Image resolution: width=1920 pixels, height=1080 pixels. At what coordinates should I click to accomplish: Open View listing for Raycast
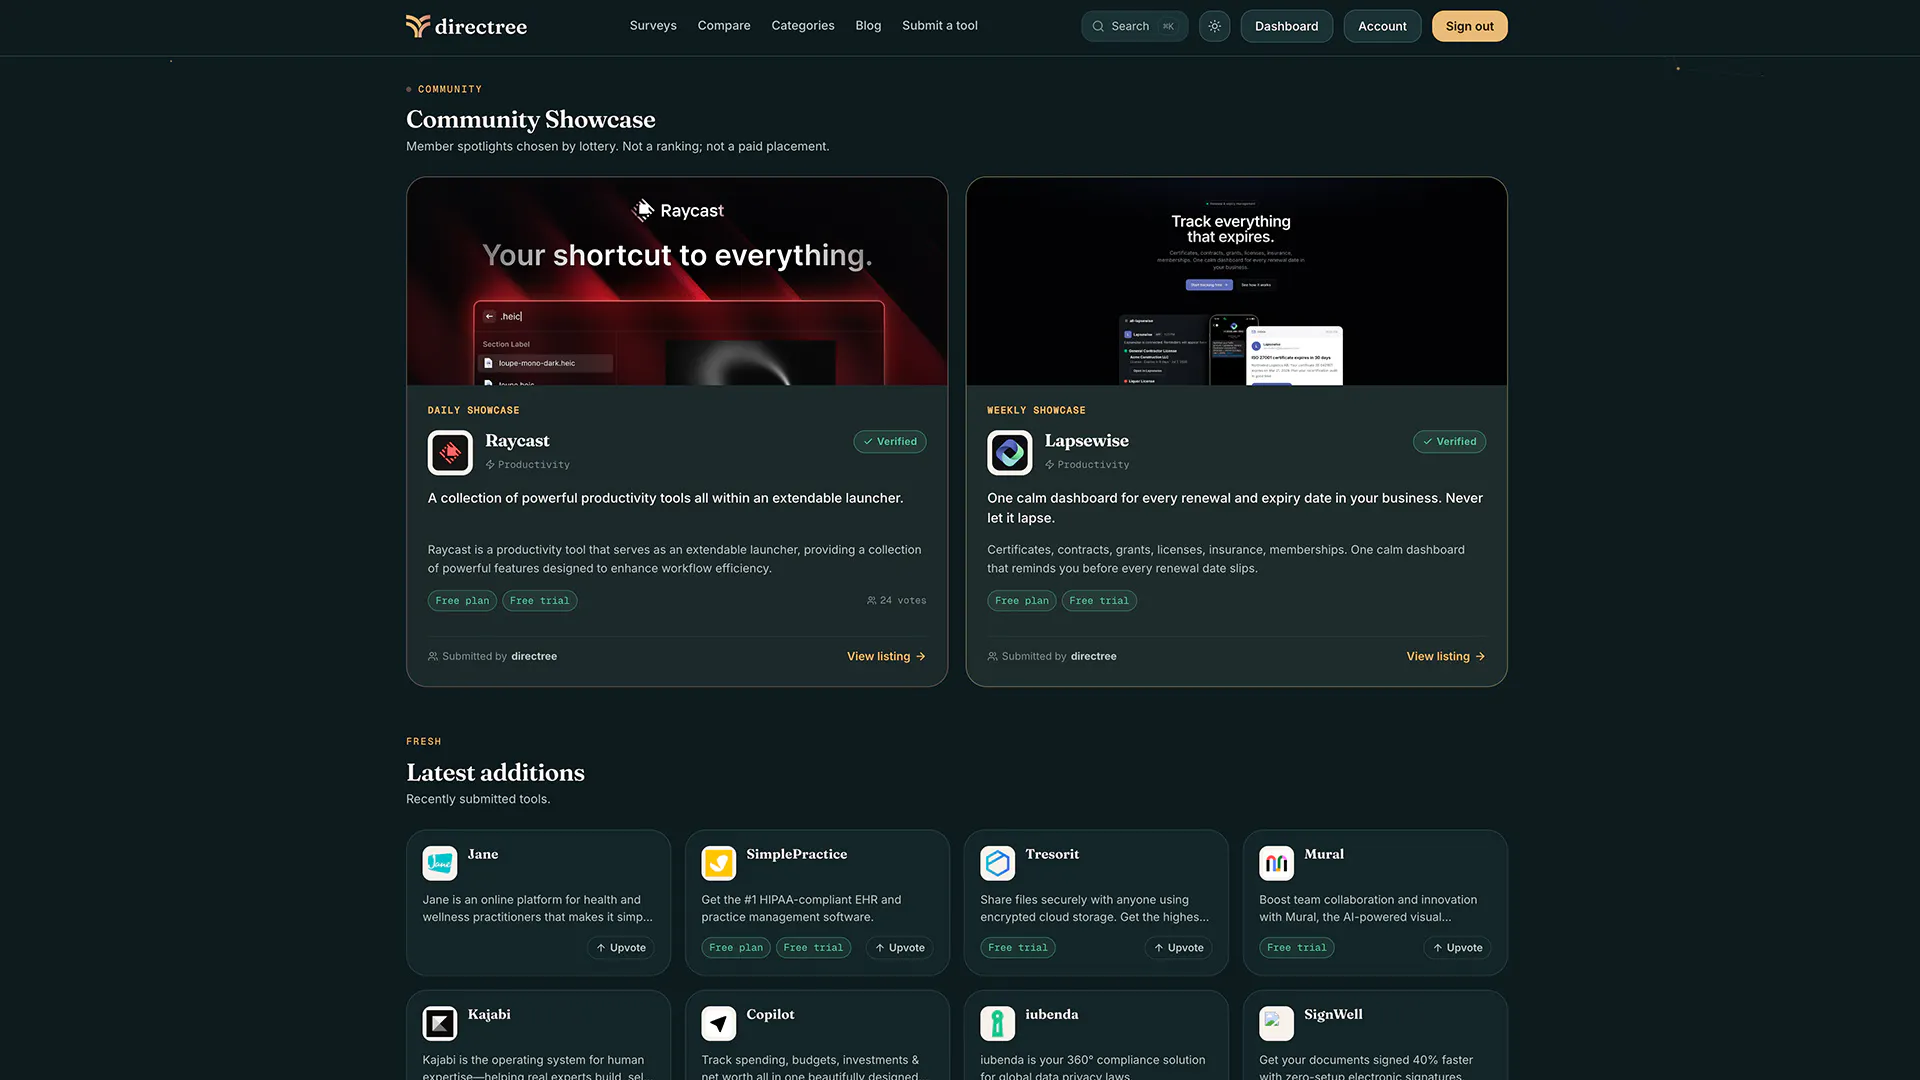point(886,656)
